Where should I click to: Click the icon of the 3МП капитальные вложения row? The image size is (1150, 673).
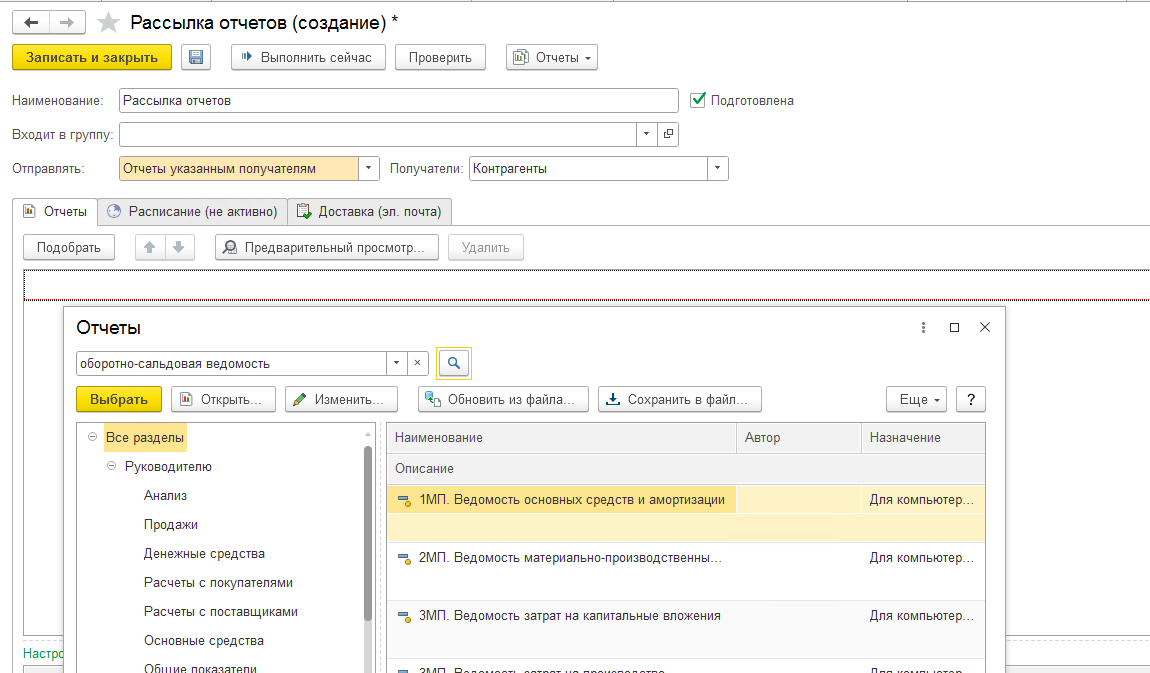tap(404, 617)
